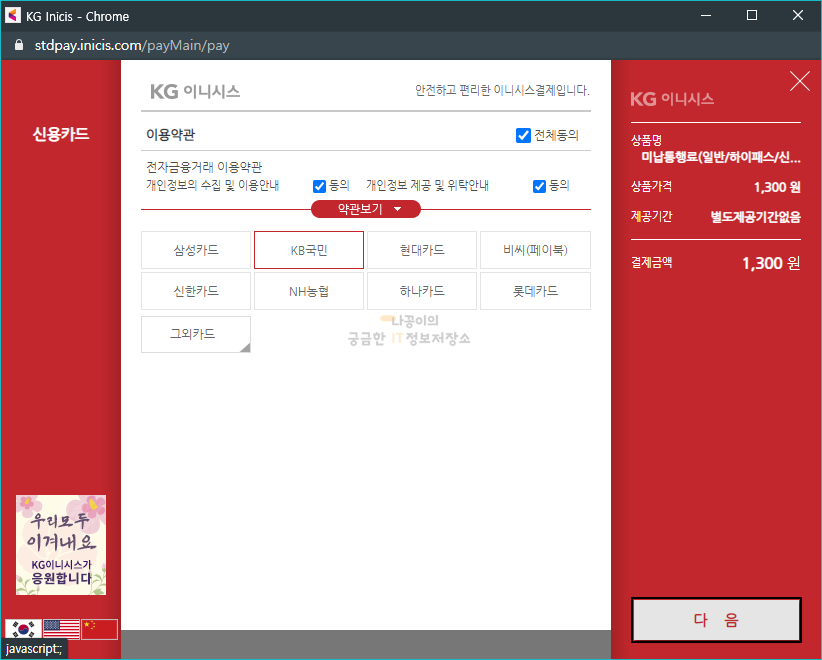Viewport: 822px width, 660px height.
Task: Click the KG 이니시스 logo in the main panel
Action: (x=195, y=92)
